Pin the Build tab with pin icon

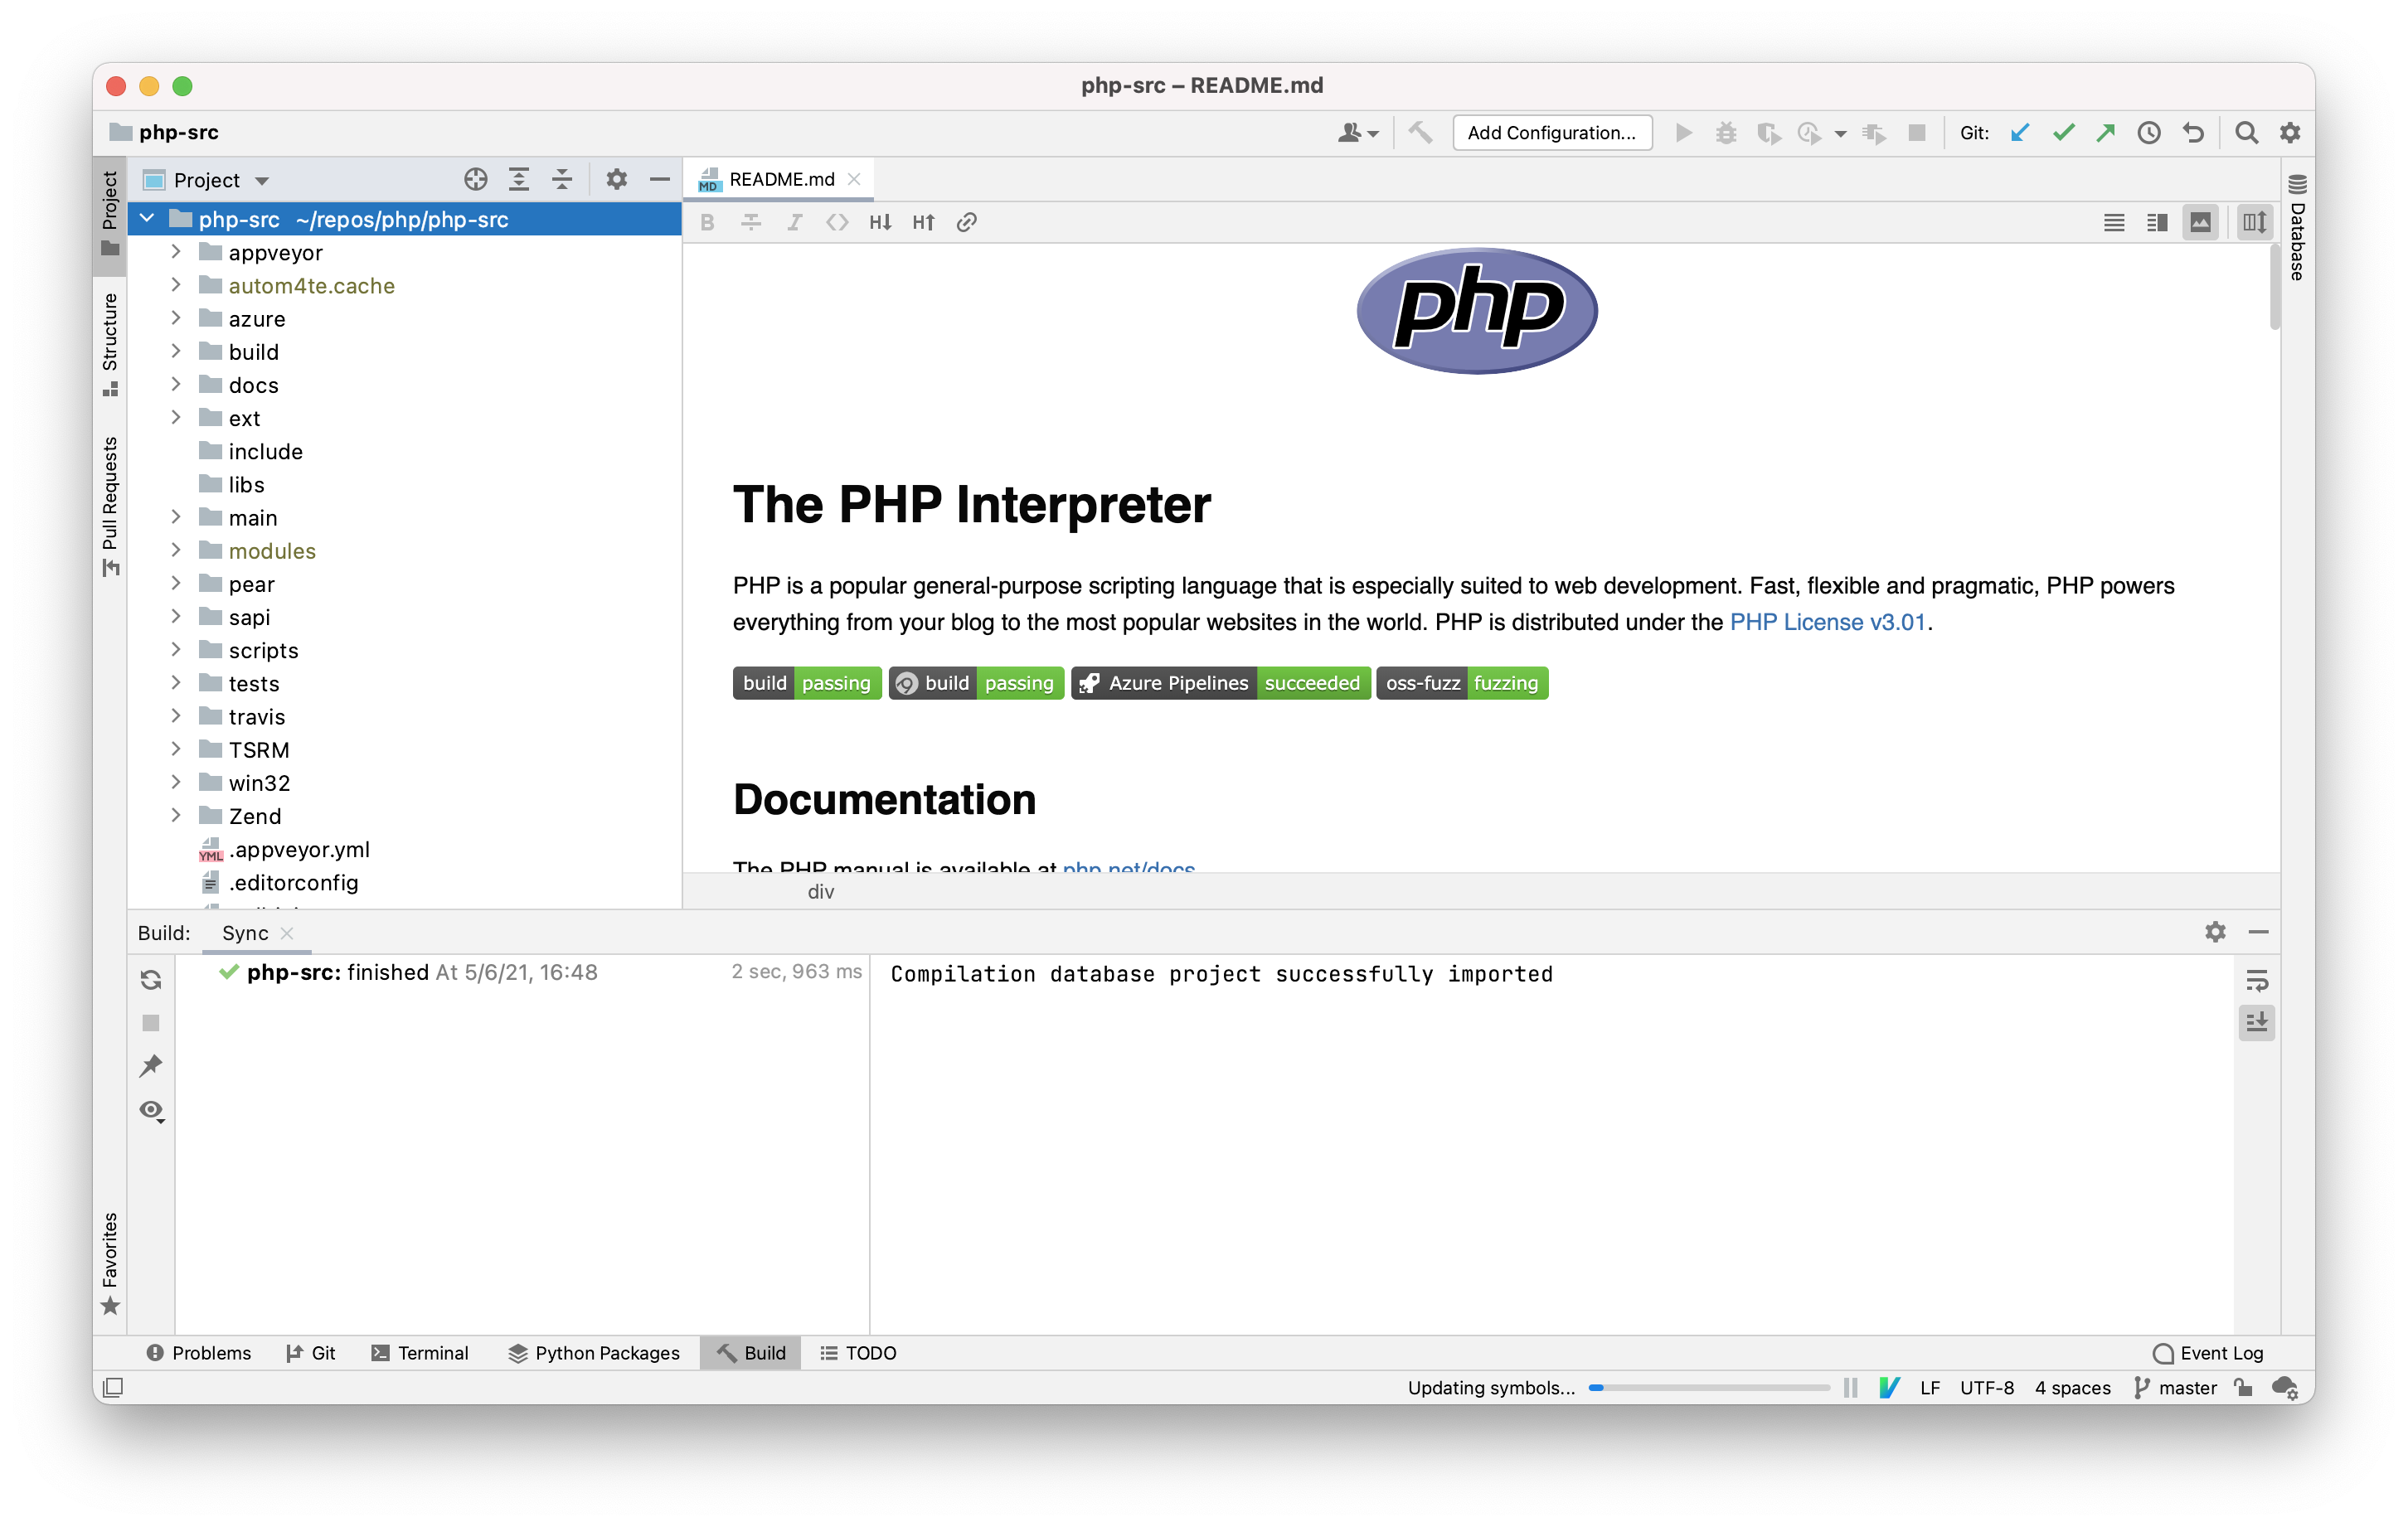[151, 1066]
